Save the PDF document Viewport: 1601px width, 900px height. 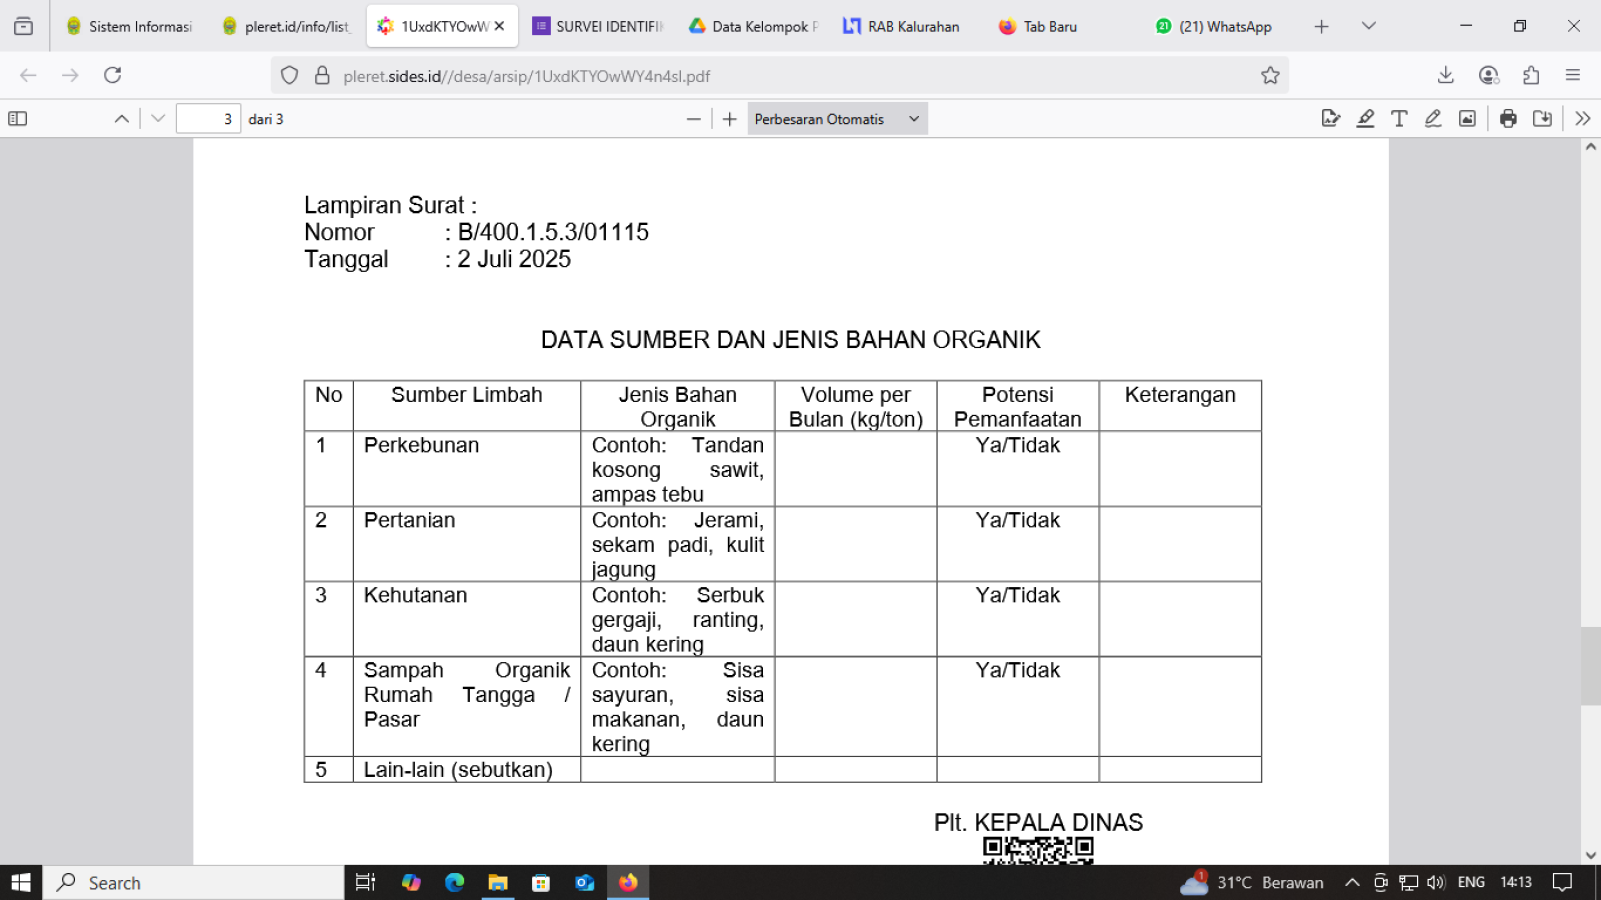click(x=1543, y=119)
